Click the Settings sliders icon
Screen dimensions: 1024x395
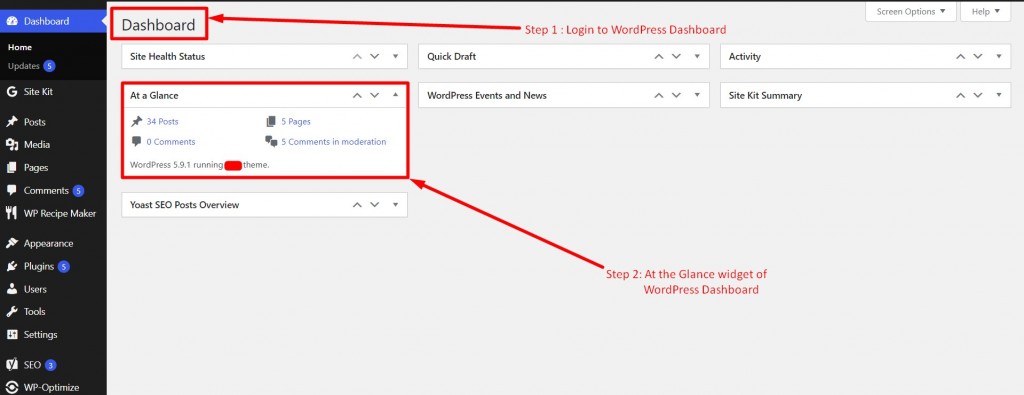(x=12, y=335)
